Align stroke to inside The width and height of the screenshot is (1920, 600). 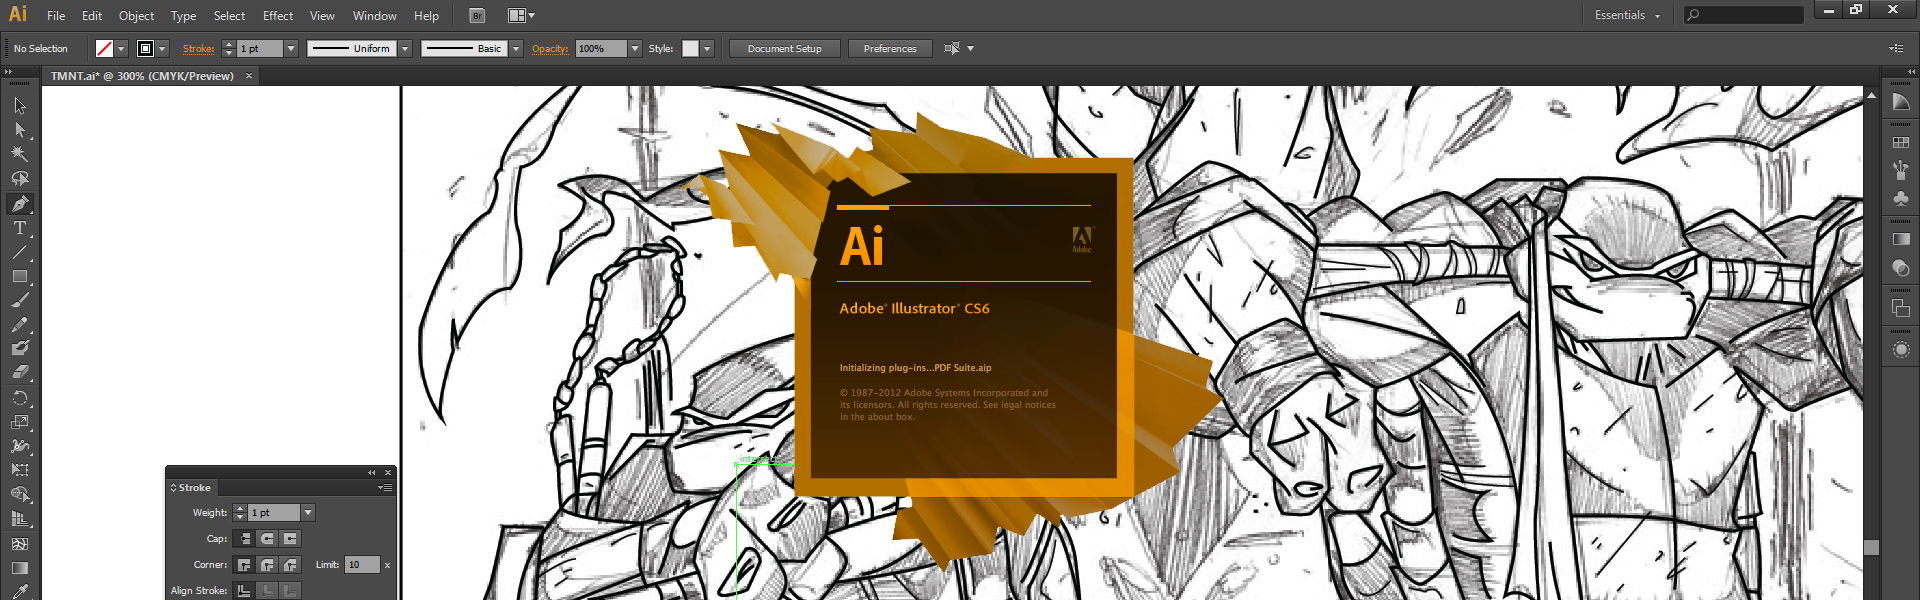(267, 591)
